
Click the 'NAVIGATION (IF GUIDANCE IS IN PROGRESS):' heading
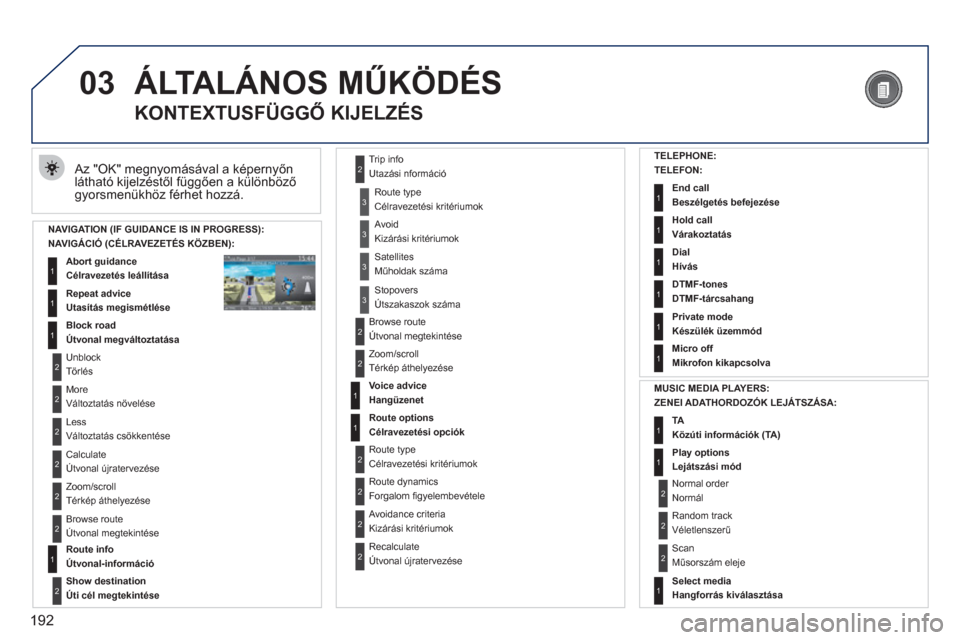pos(156,230)
